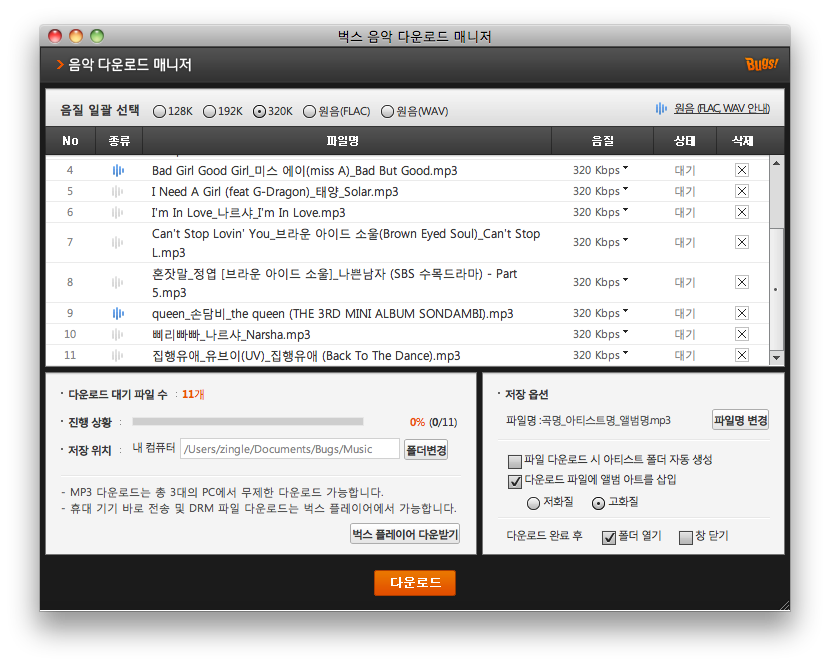Click scrollbar up arrow in file list
The image size is (830, 666).
point(777,164)
